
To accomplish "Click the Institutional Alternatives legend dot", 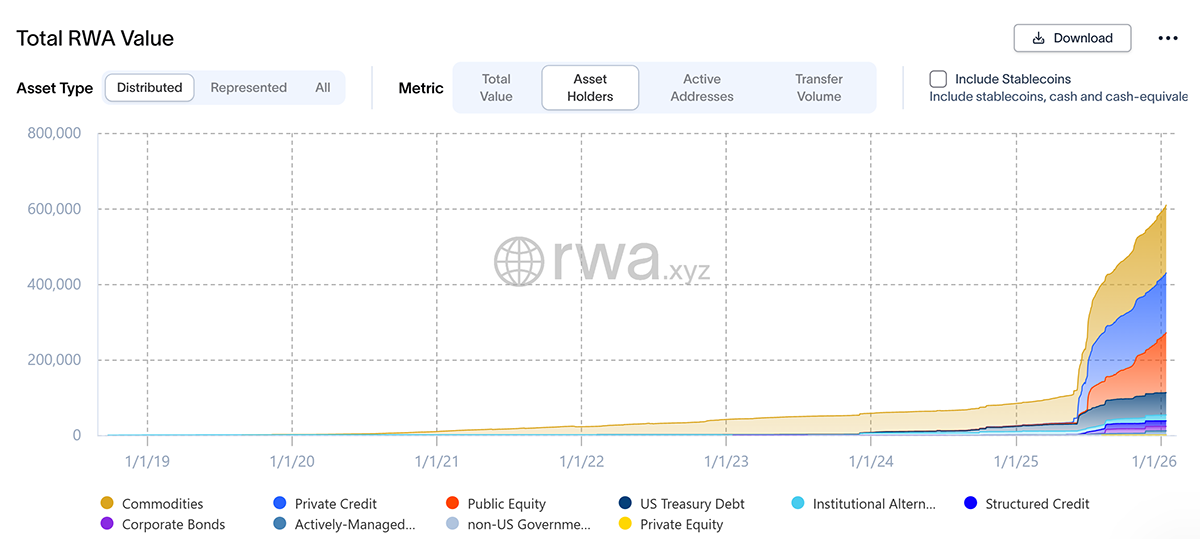I will tap(797, 503).
